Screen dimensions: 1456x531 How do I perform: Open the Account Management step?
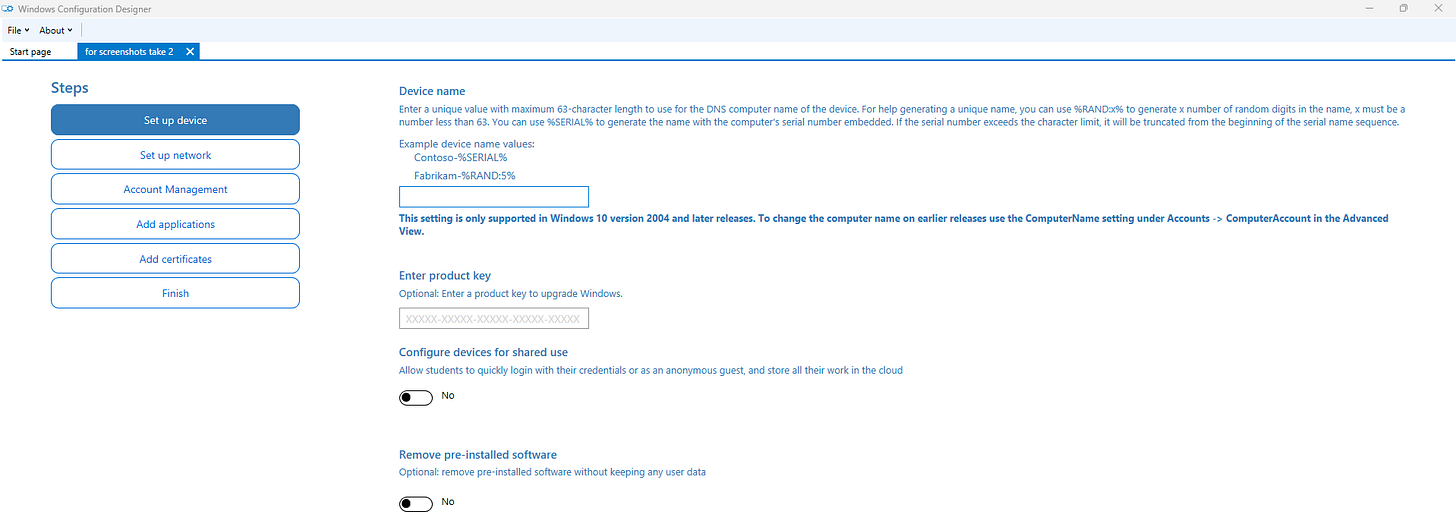pyautogui.click(x=175, y=189)
